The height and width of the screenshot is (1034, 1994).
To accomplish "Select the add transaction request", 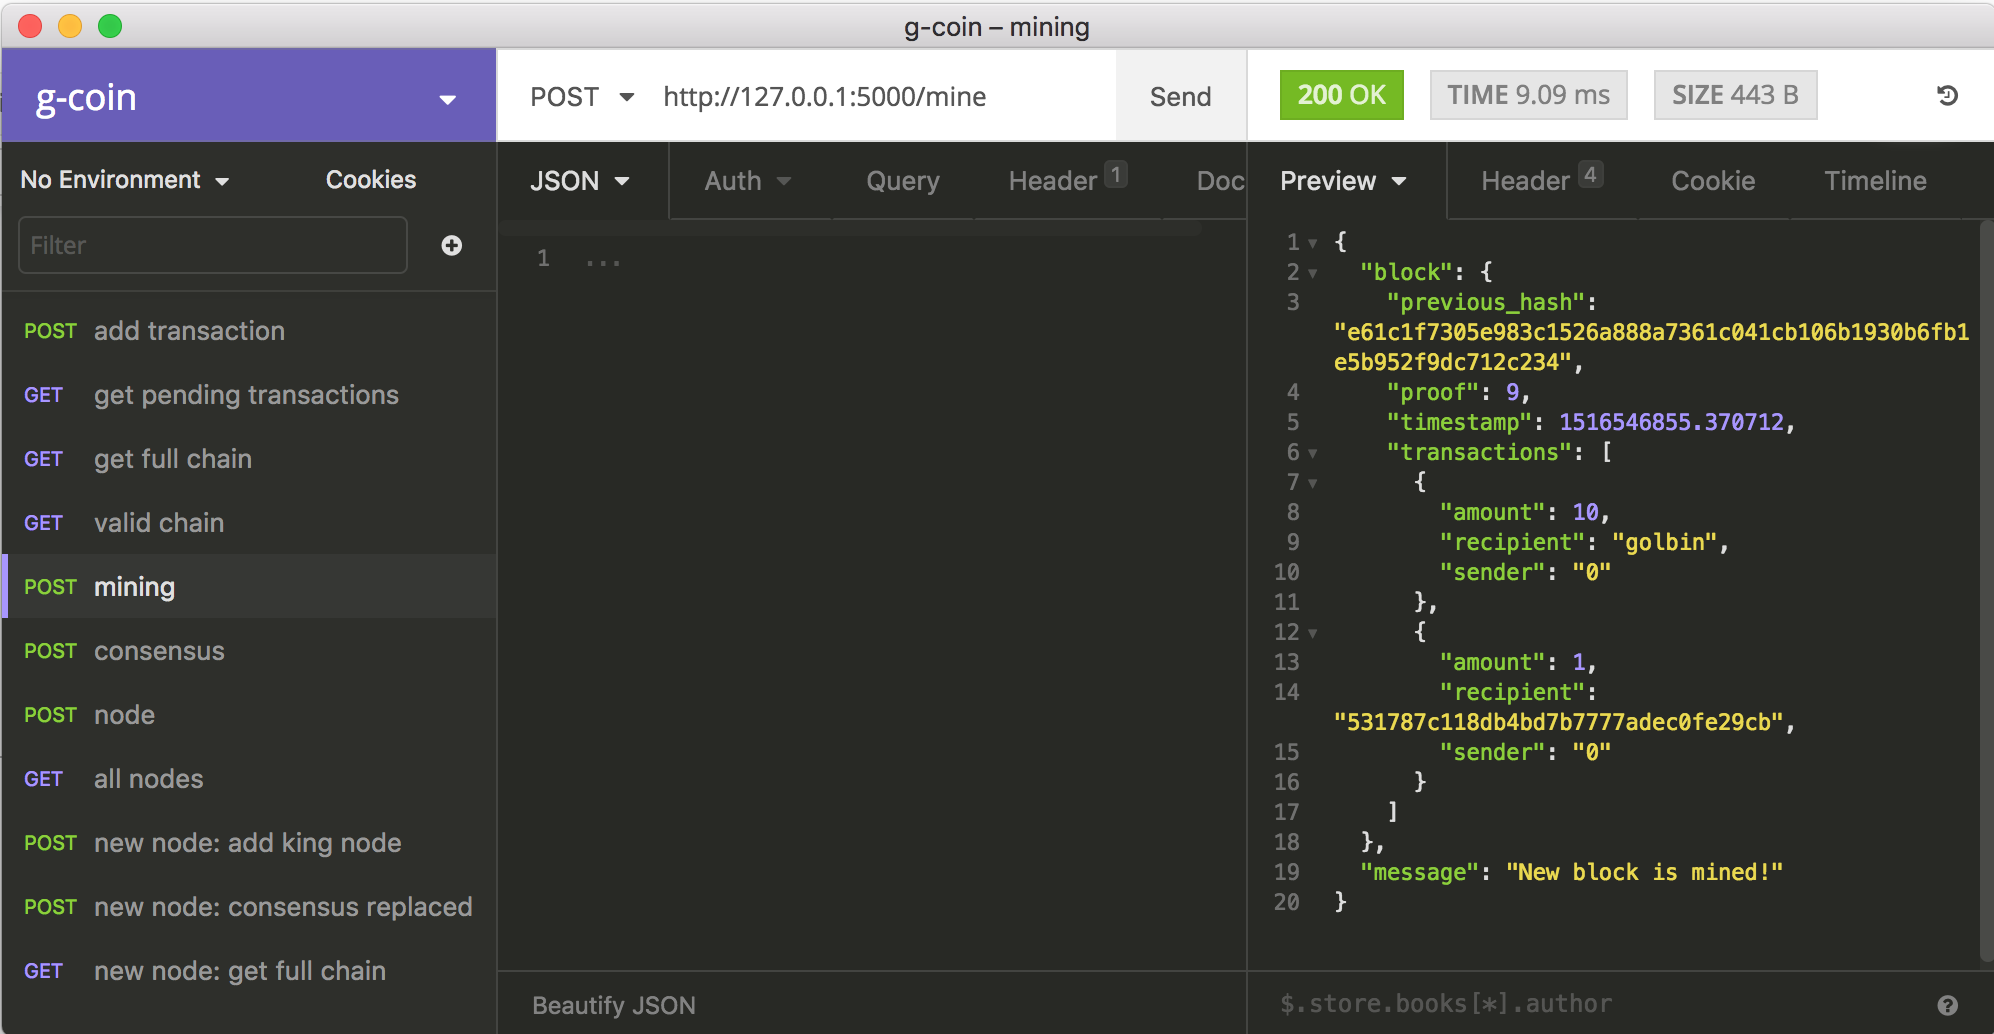I will (250, 331).
